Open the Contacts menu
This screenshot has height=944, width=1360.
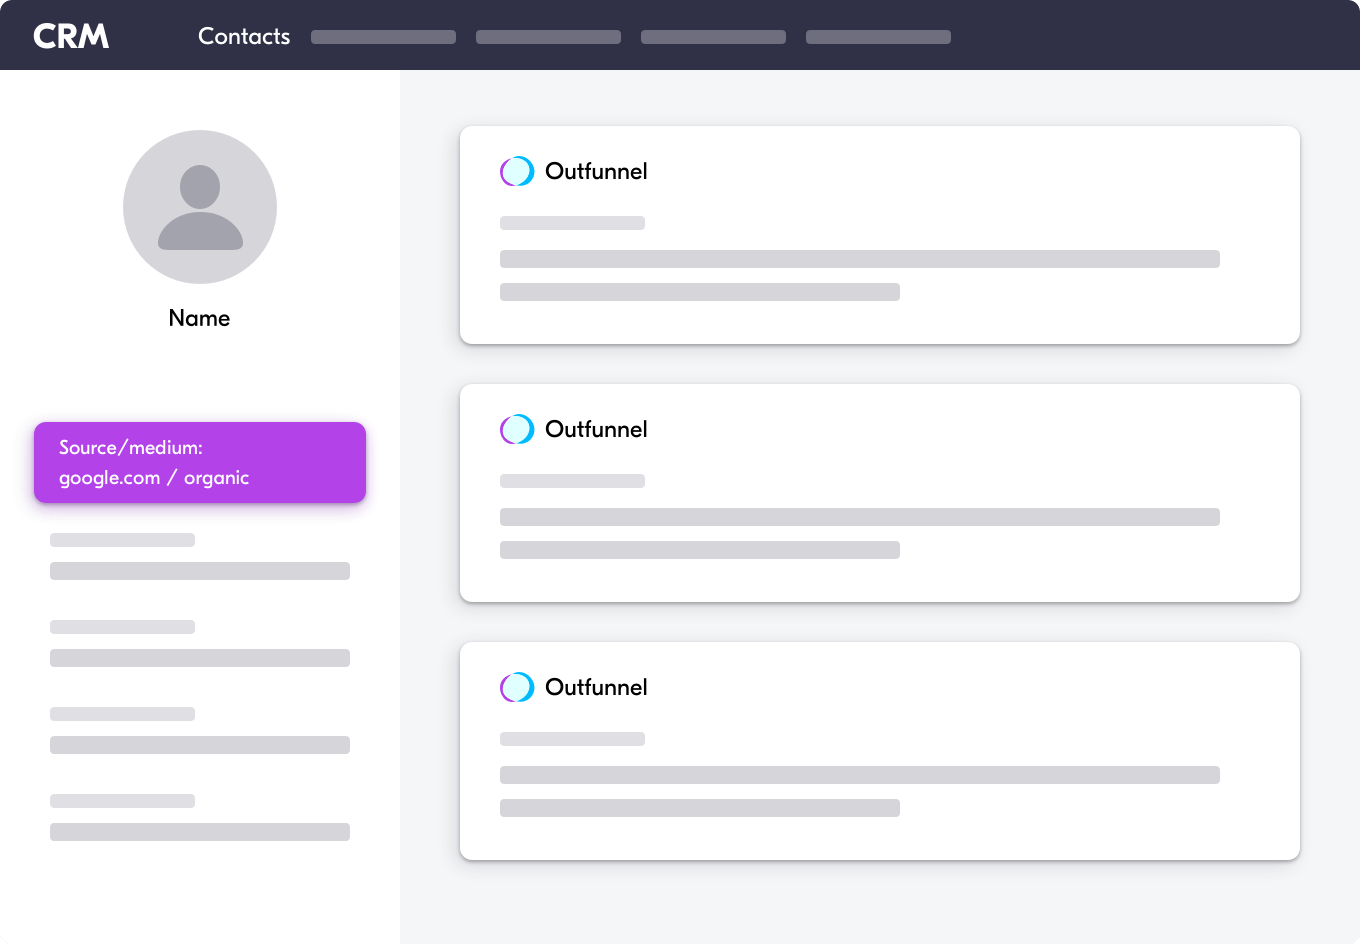pos(243,36)
